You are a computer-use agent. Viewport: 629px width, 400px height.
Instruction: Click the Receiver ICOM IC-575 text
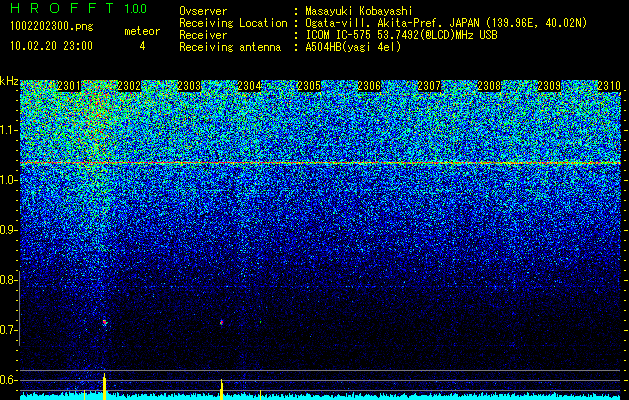[402, 35]
